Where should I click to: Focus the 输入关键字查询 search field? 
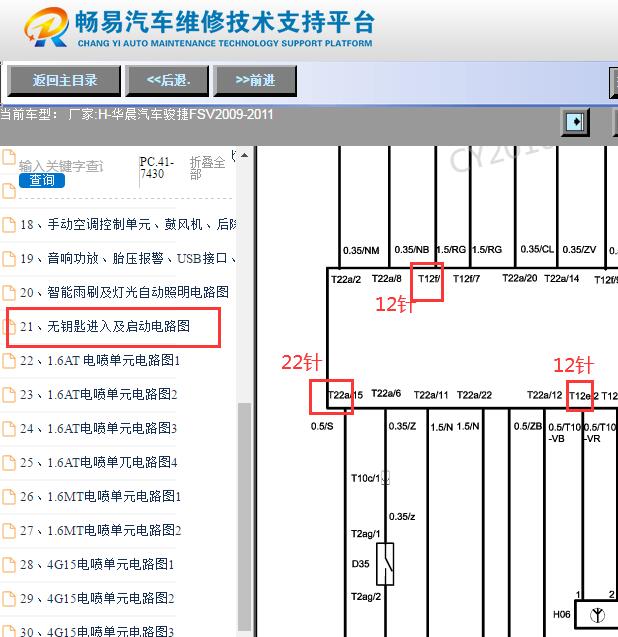pos(61,166)
